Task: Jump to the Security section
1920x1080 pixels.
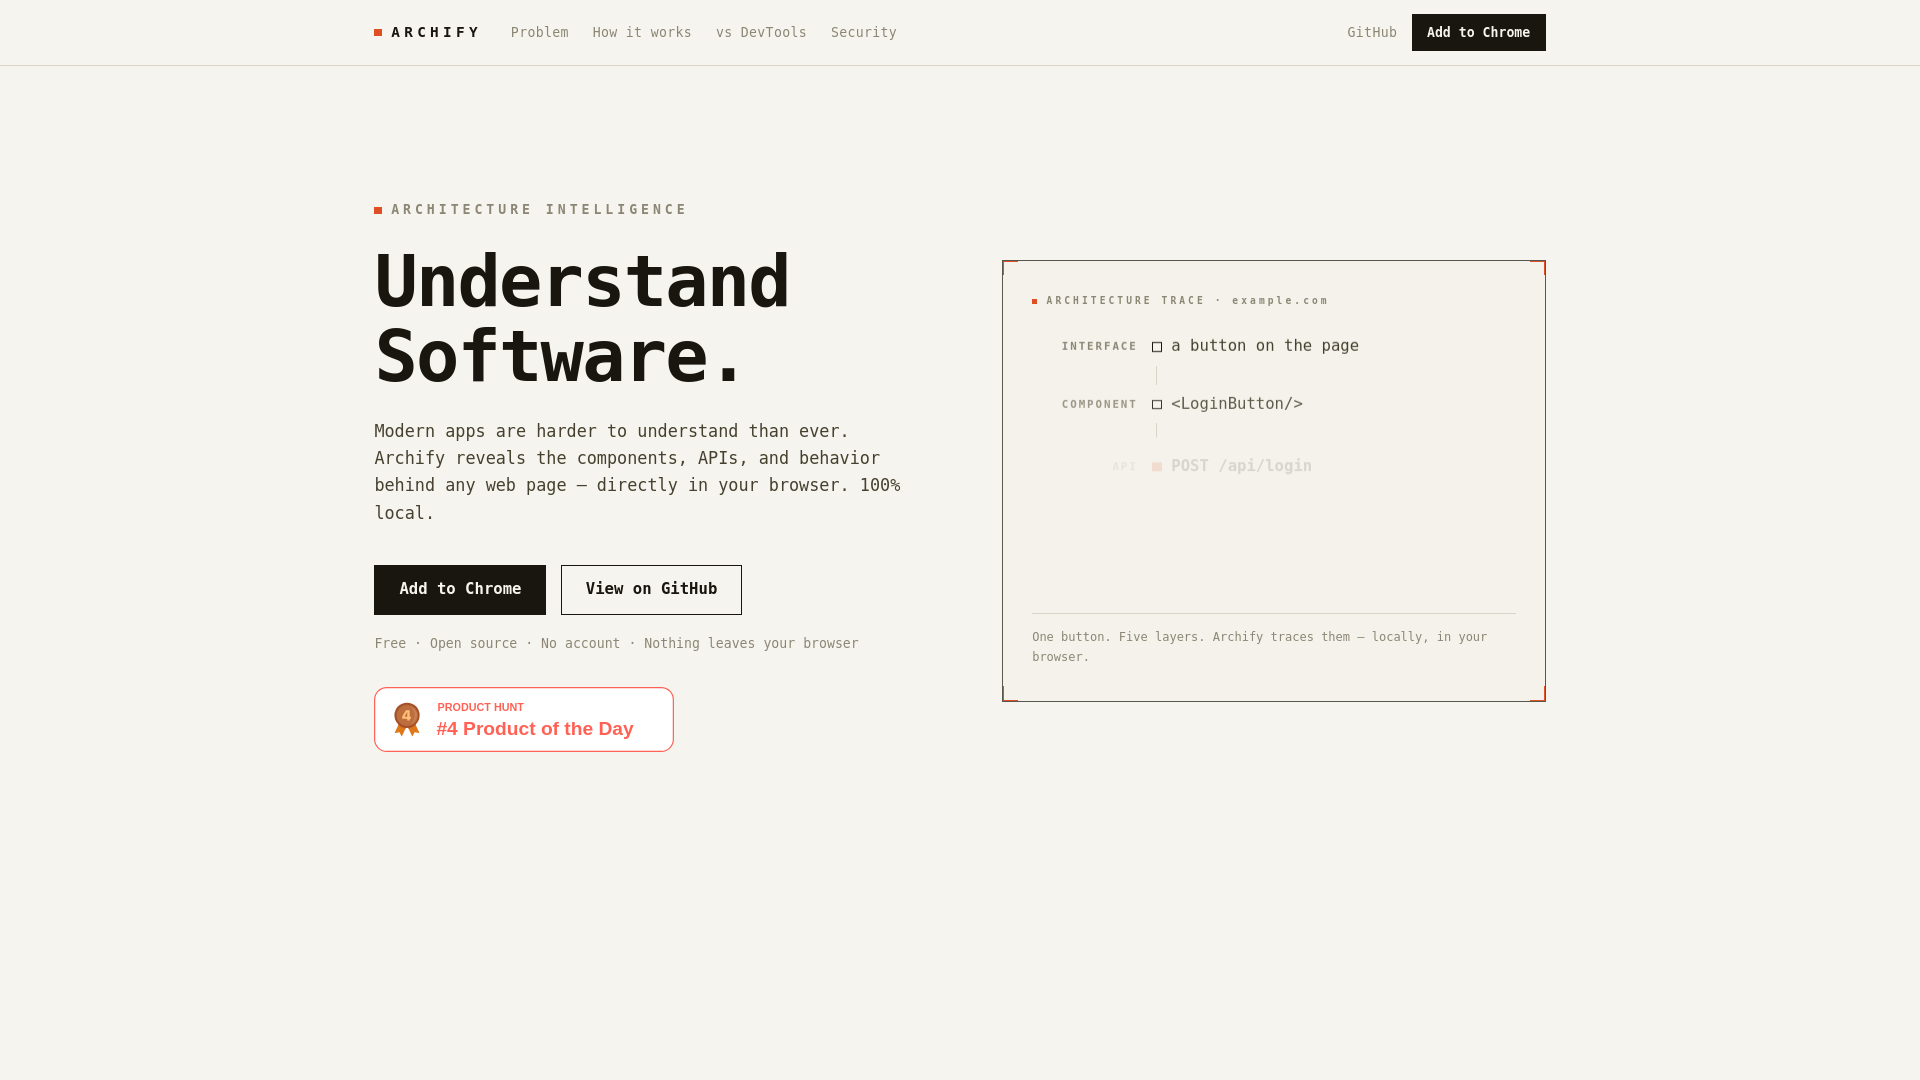Action: coord(864,32)
